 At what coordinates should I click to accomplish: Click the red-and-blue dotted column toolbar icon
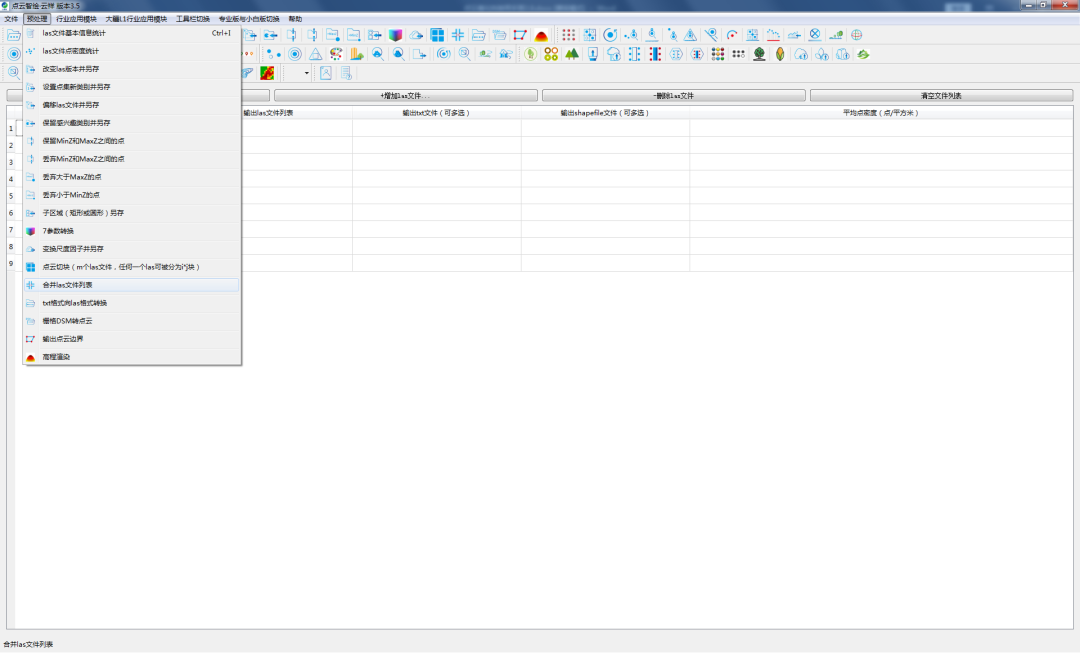[x=655, y=54]
